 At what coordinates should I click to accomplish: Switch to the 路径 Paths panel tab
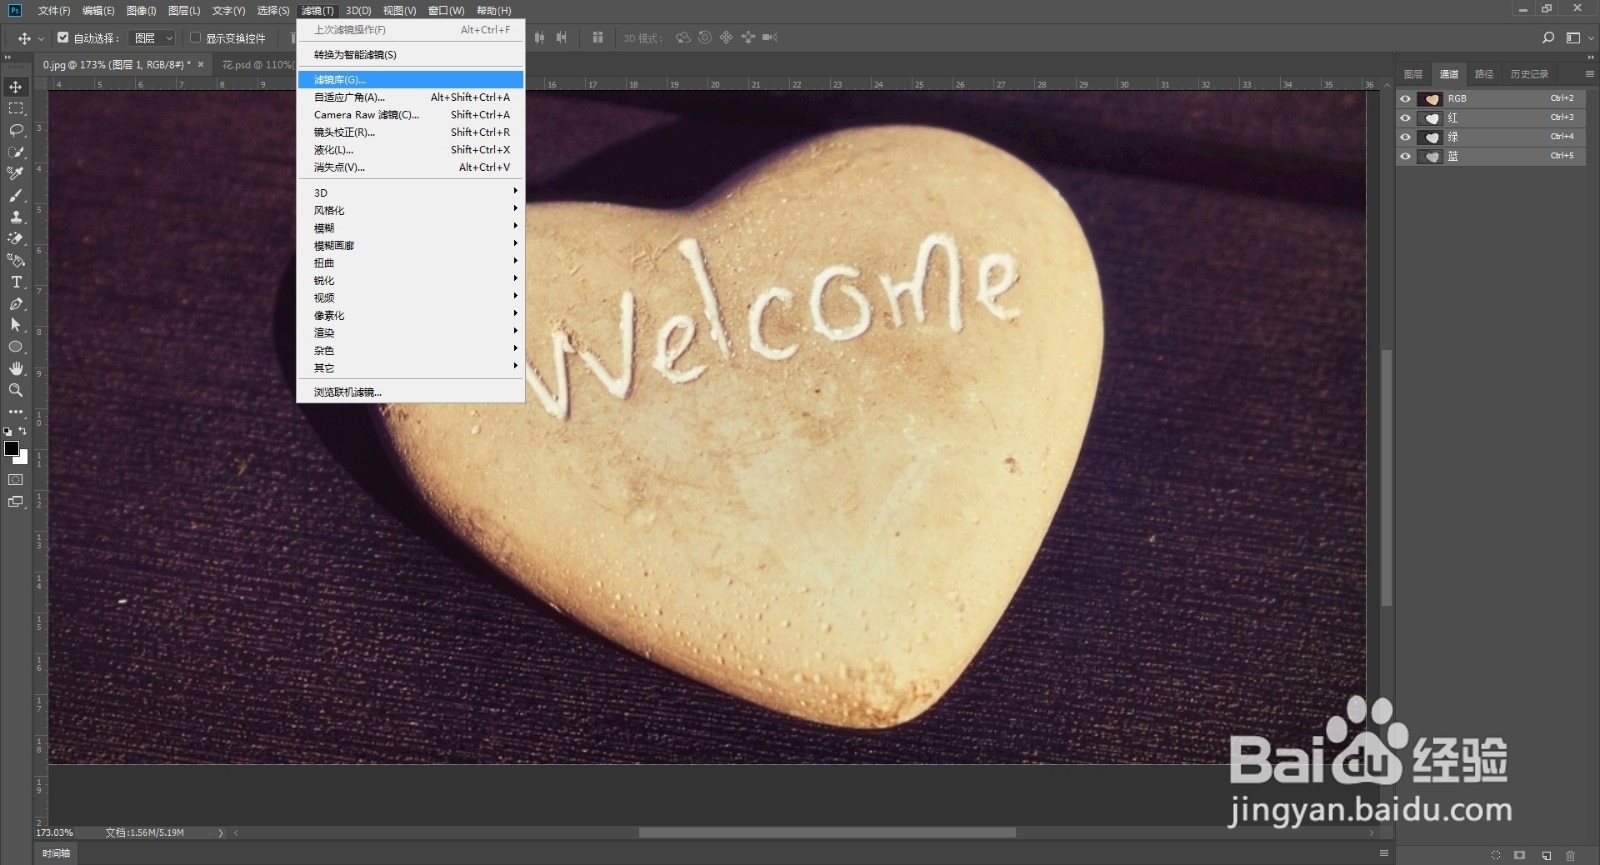click(x=1484, y=74)
